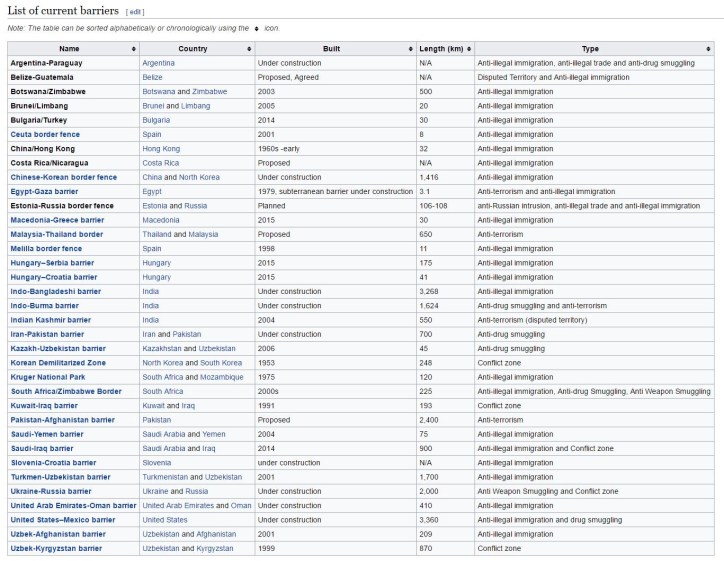Open Egypt-Gaza barrier link
The height and width of the screenshot is (561, 724).
pos(44,191)
